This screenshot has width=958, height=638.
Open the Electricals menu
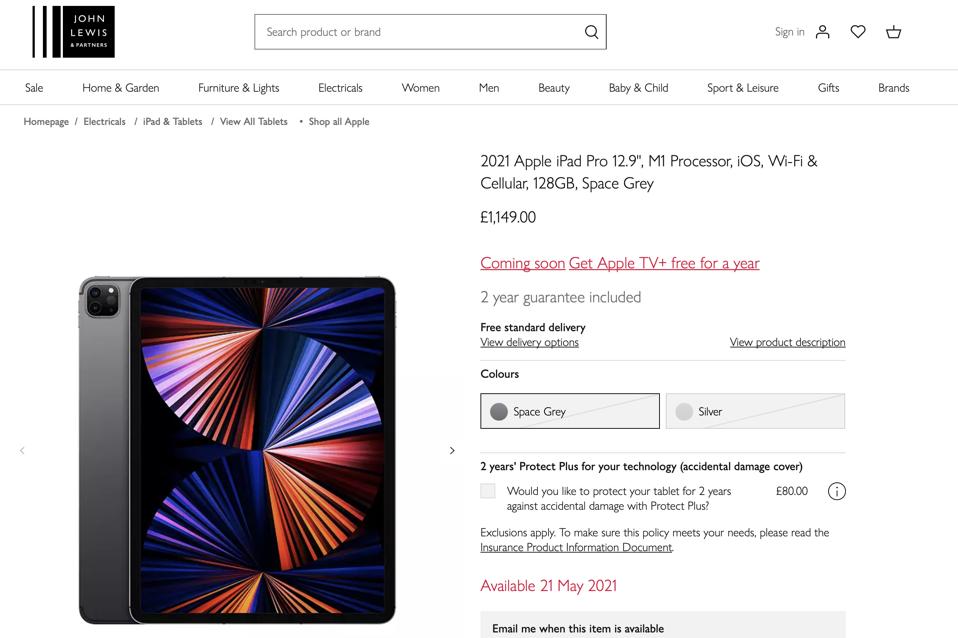(x=340, y=88)
